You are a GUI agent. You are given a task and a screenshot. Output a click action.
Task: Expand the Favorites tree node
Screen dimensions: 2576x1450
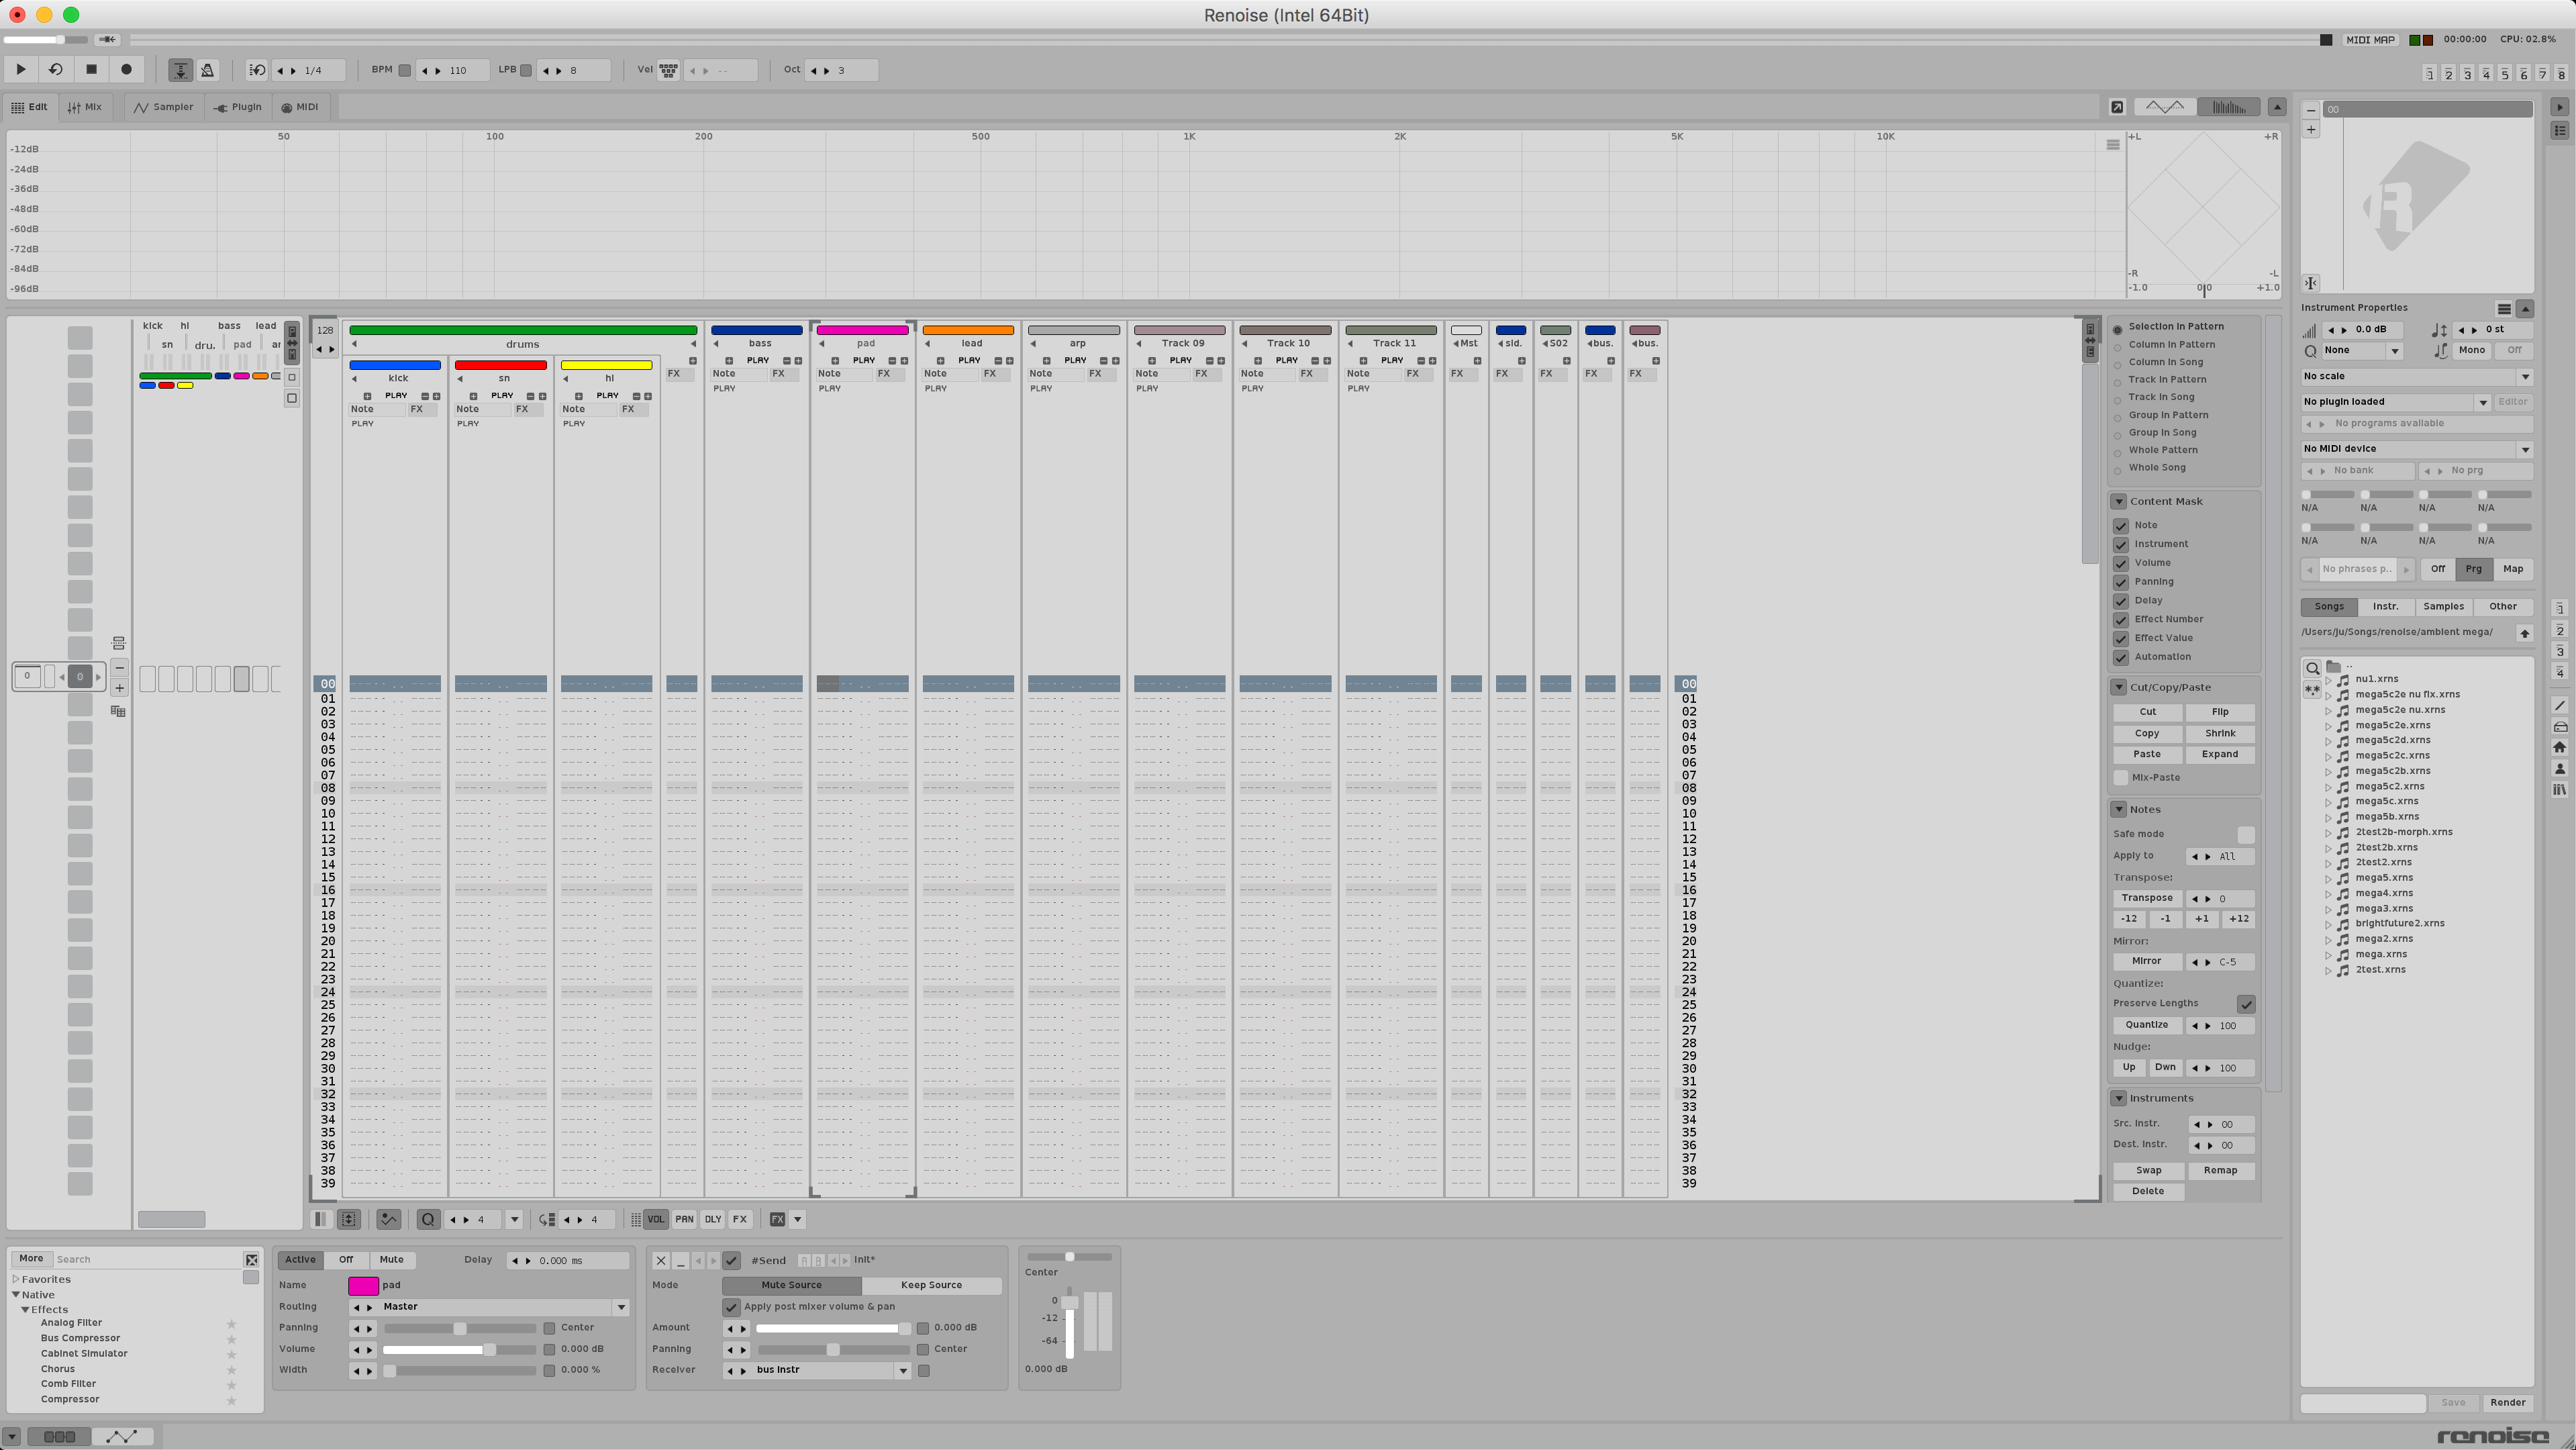(x=16, y=1279)
